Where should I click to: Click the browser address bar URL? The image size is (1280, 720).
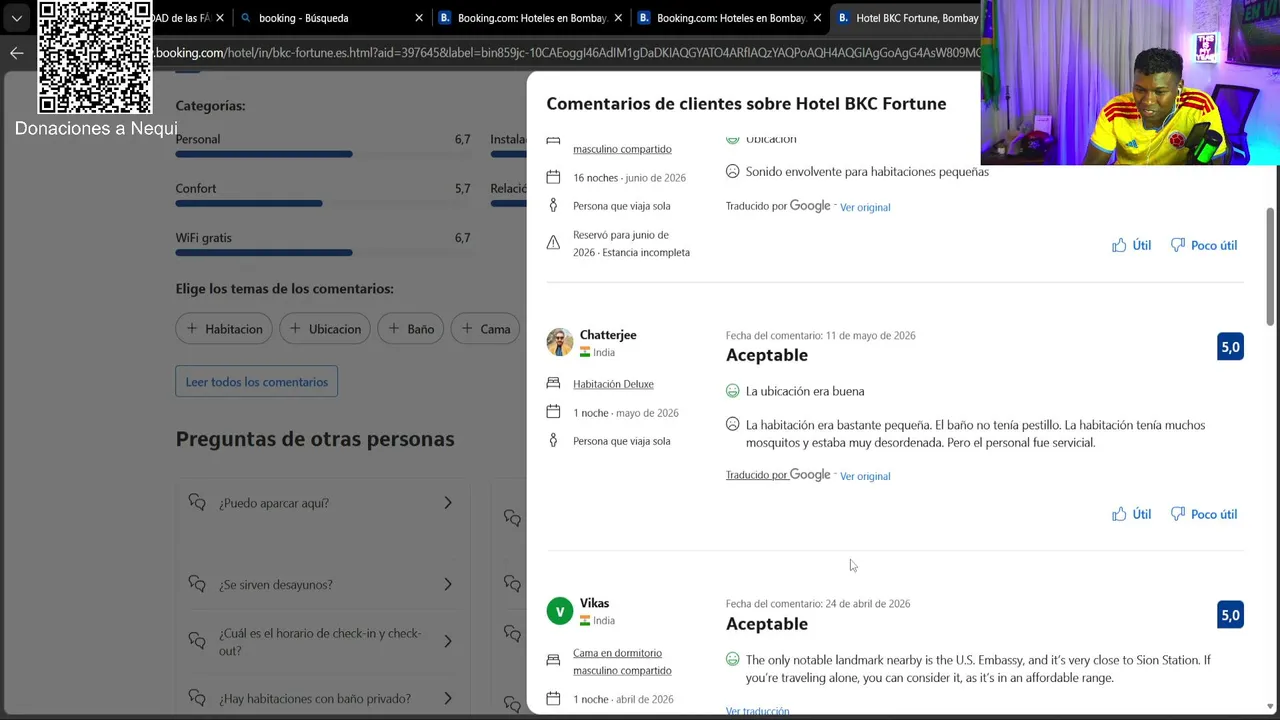(567, 53)
